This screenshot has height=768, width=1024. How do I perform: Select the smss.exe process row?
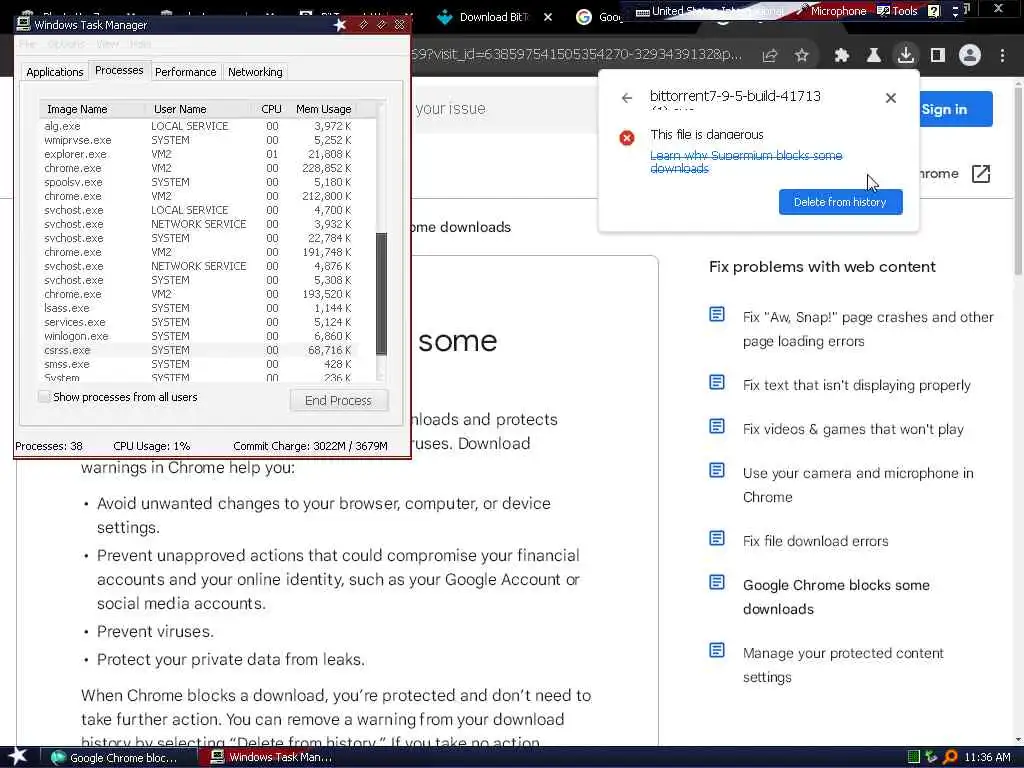coord(199,364)
